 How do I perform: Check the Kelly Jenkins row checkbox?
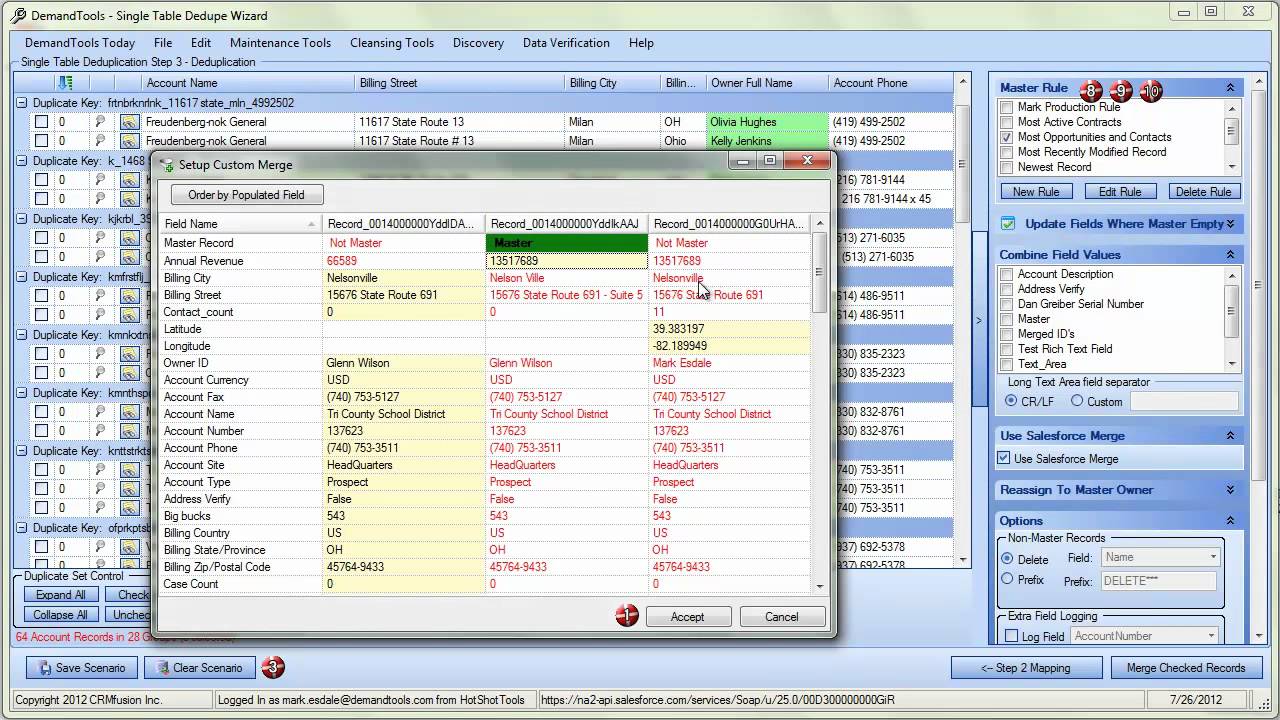41,141
